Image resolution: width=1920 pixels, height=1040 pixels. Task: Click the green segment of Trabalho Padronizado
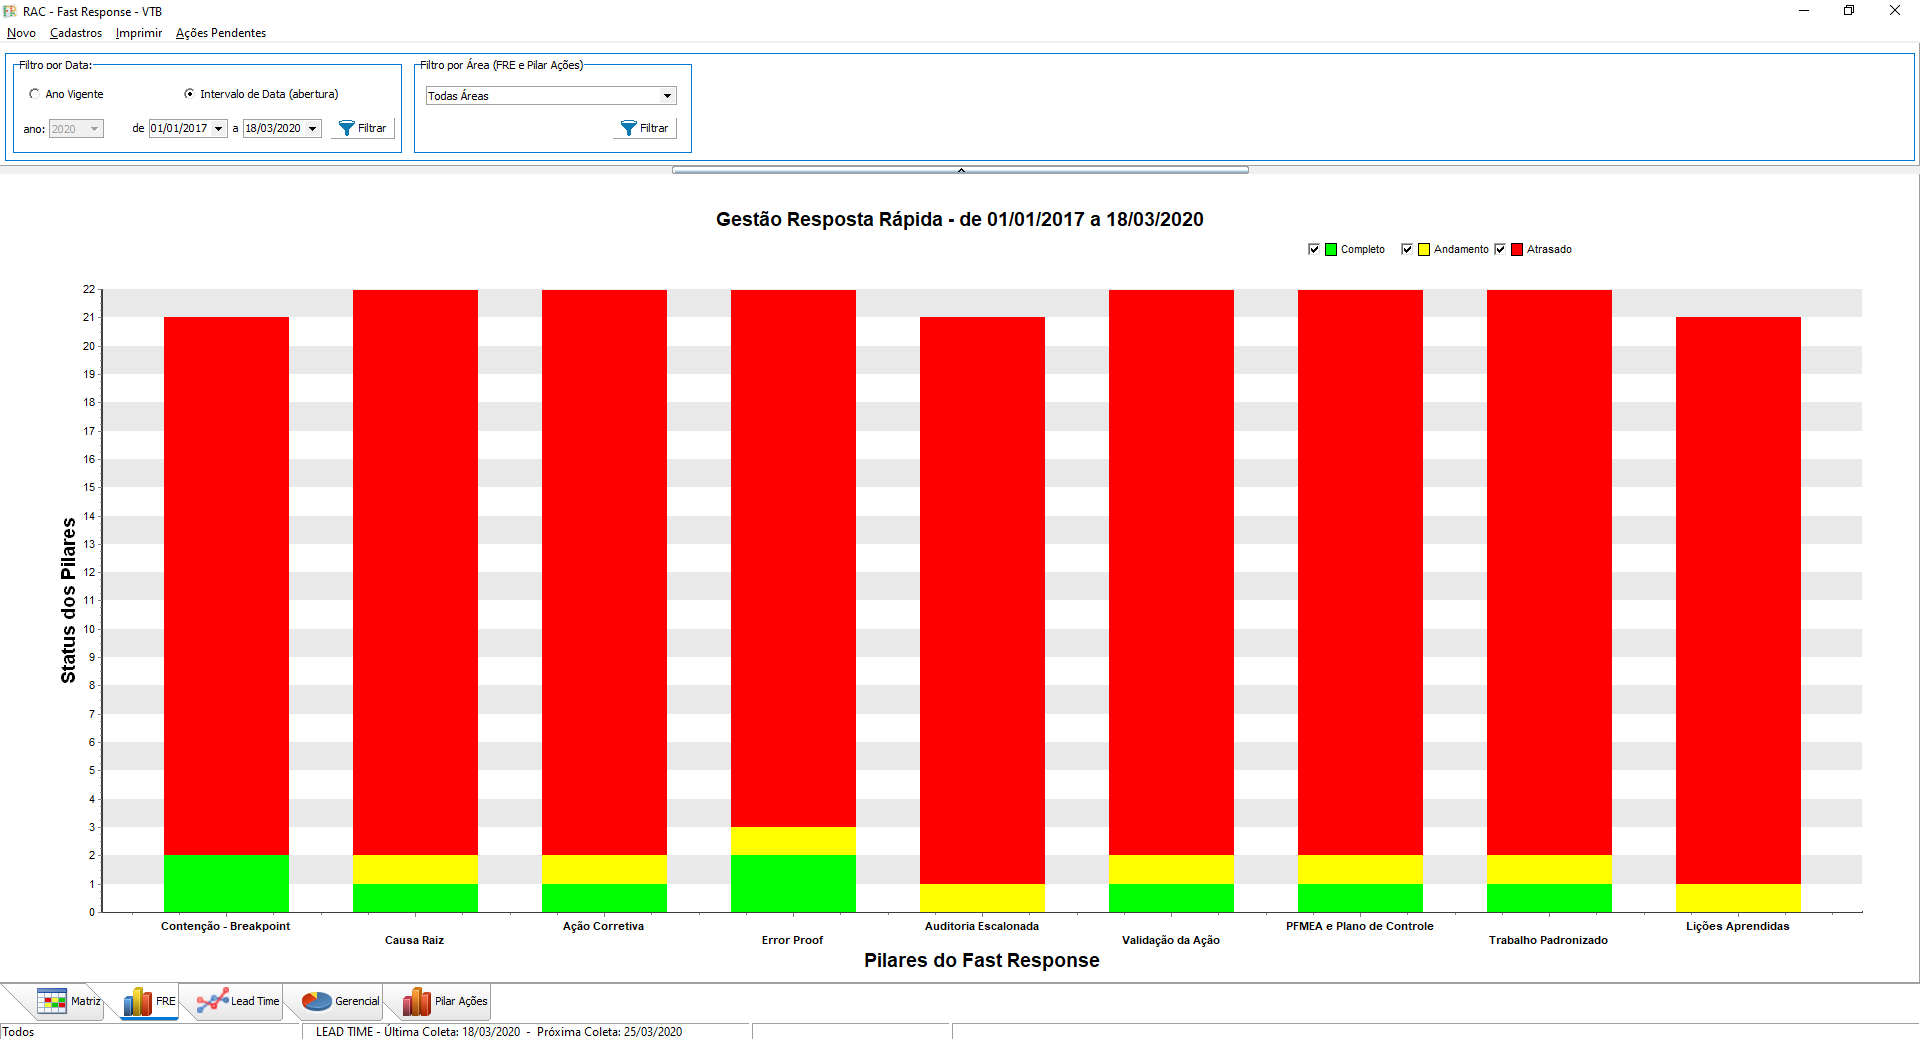point(1549,898)
